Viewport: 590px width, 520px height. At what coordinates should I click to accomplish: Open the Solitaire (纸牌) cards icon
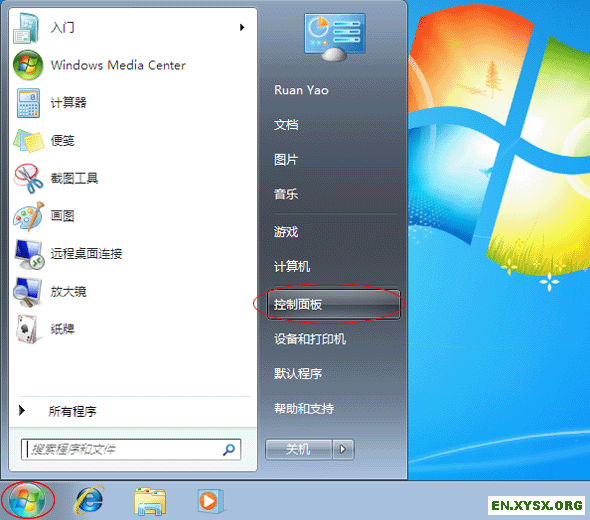27,329
